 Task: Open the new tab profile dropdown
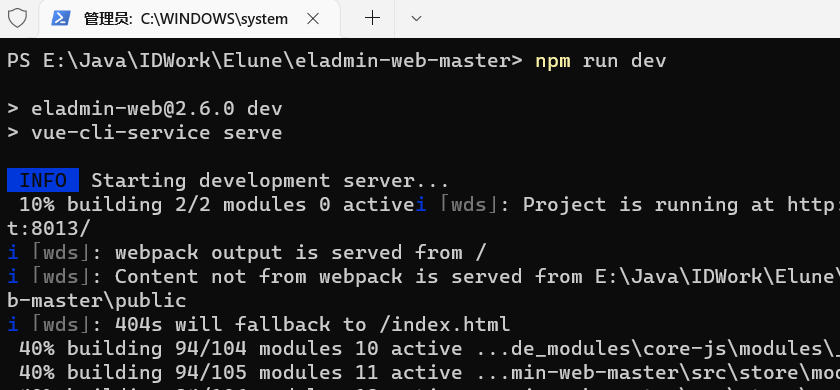(x=416, y=19)
